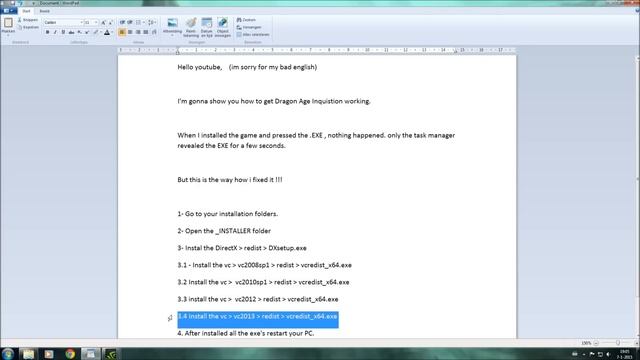Click the highlighted line 3.4 vc2013 text

tap(258, 316)
